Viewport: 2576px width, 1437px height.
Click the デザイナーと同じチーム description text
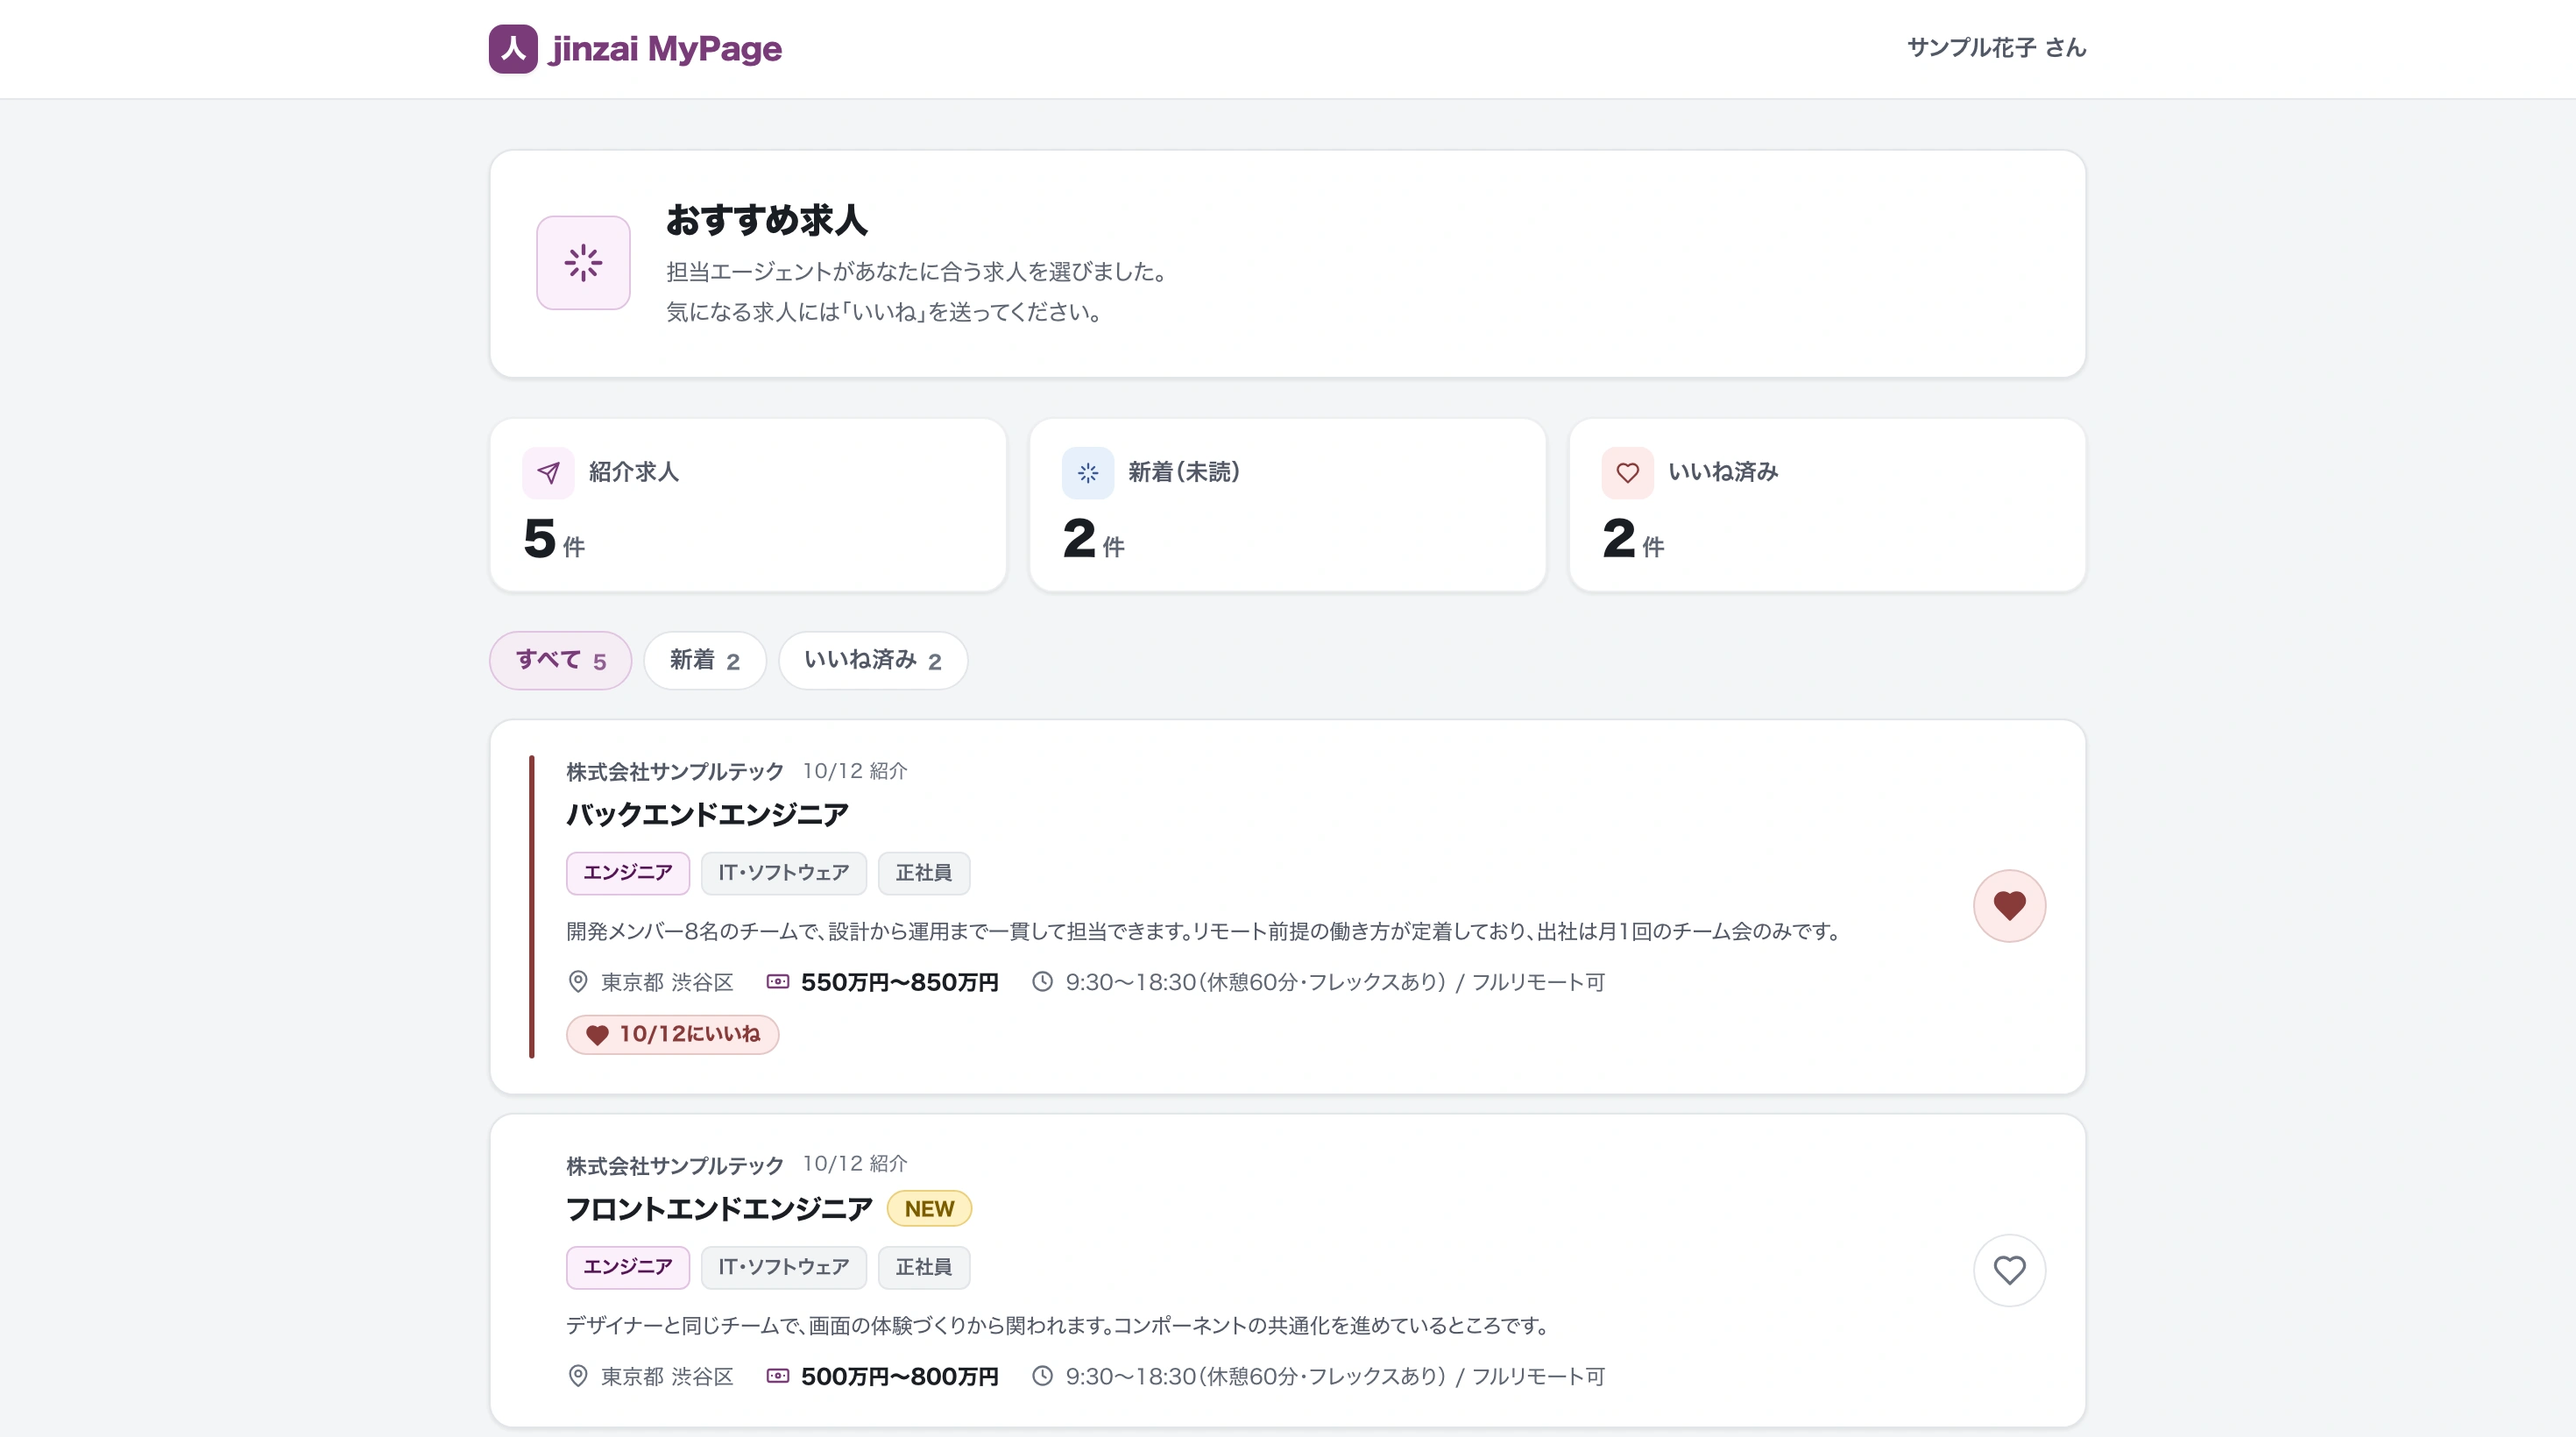point(1059,1325)
